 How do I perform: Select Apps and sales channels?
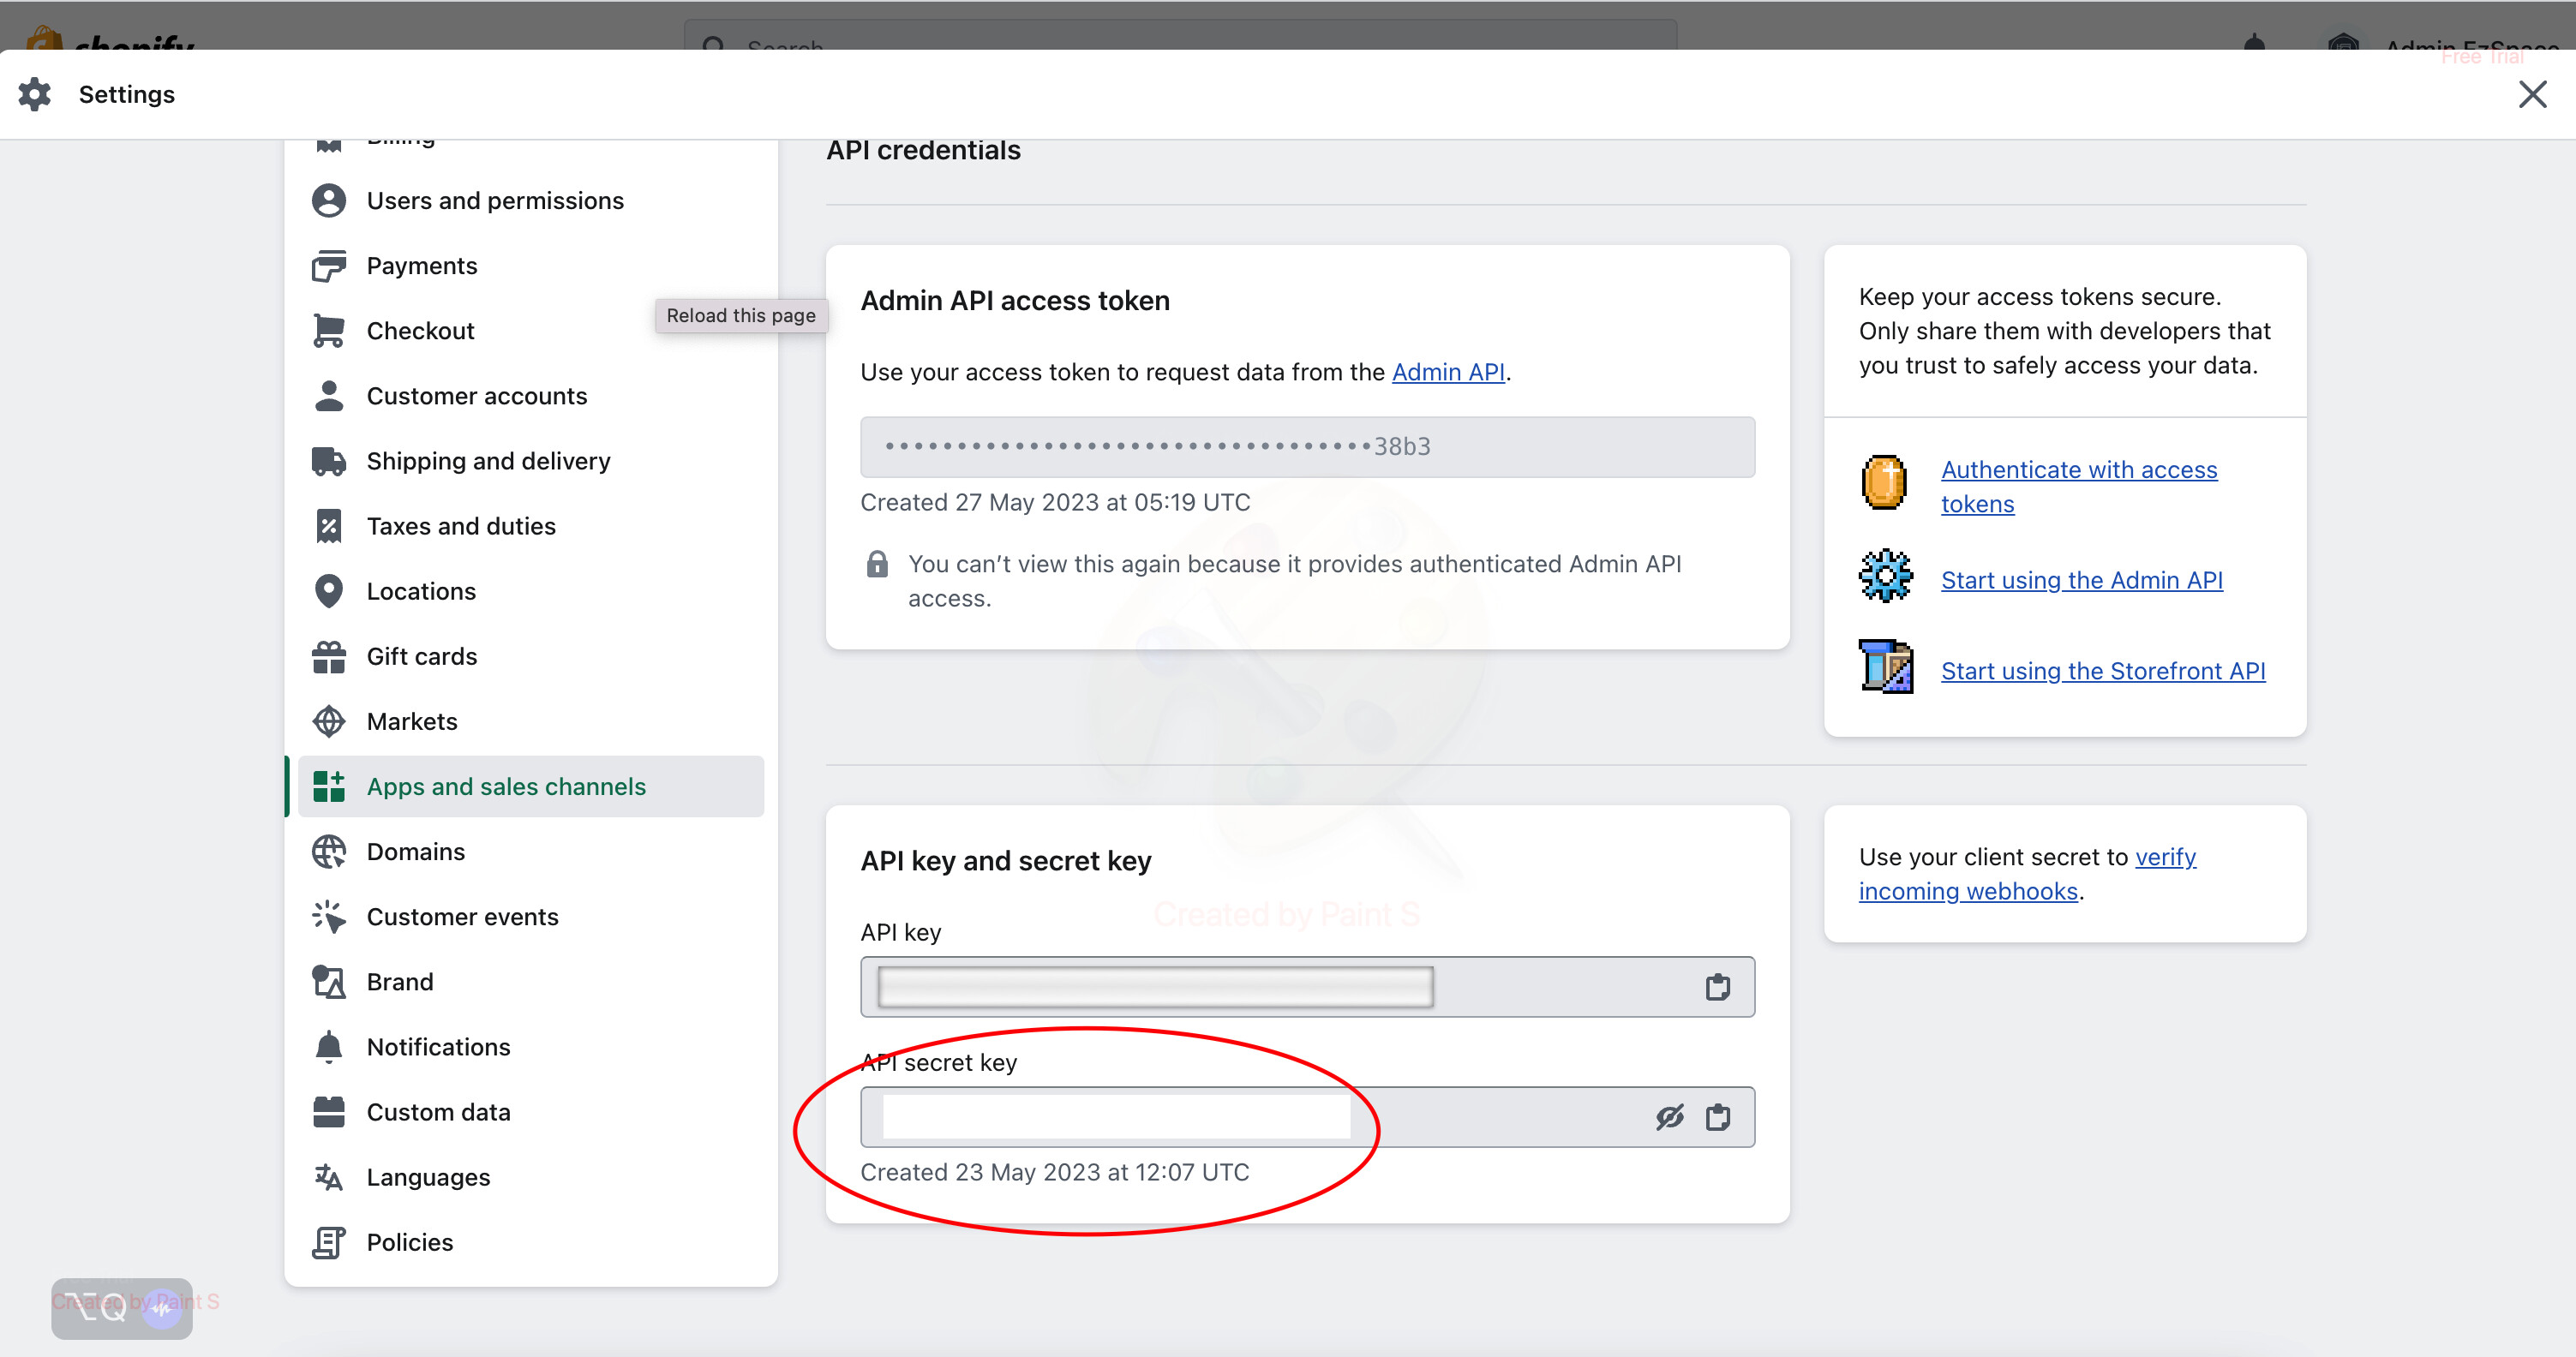[505, 787]
